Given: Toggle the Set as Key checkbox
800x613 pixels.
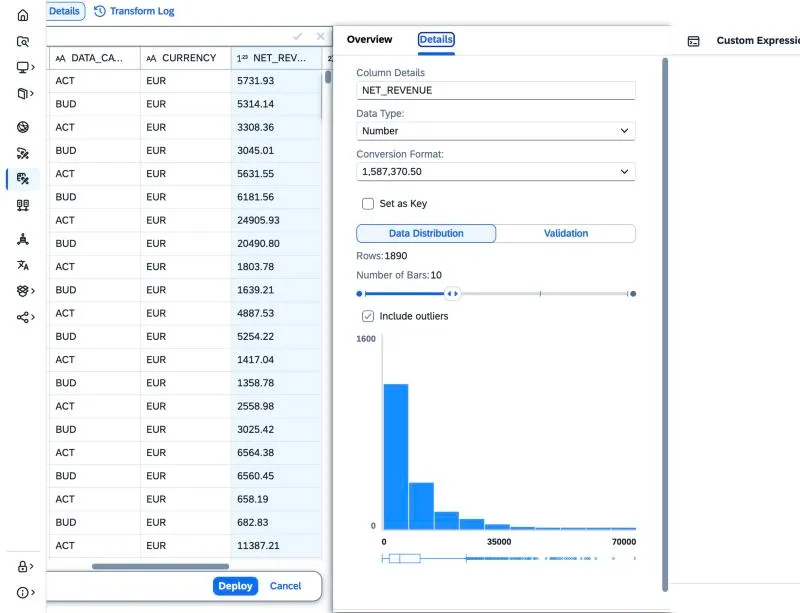Looking at the screenshot, I should [x=368, y=204].
